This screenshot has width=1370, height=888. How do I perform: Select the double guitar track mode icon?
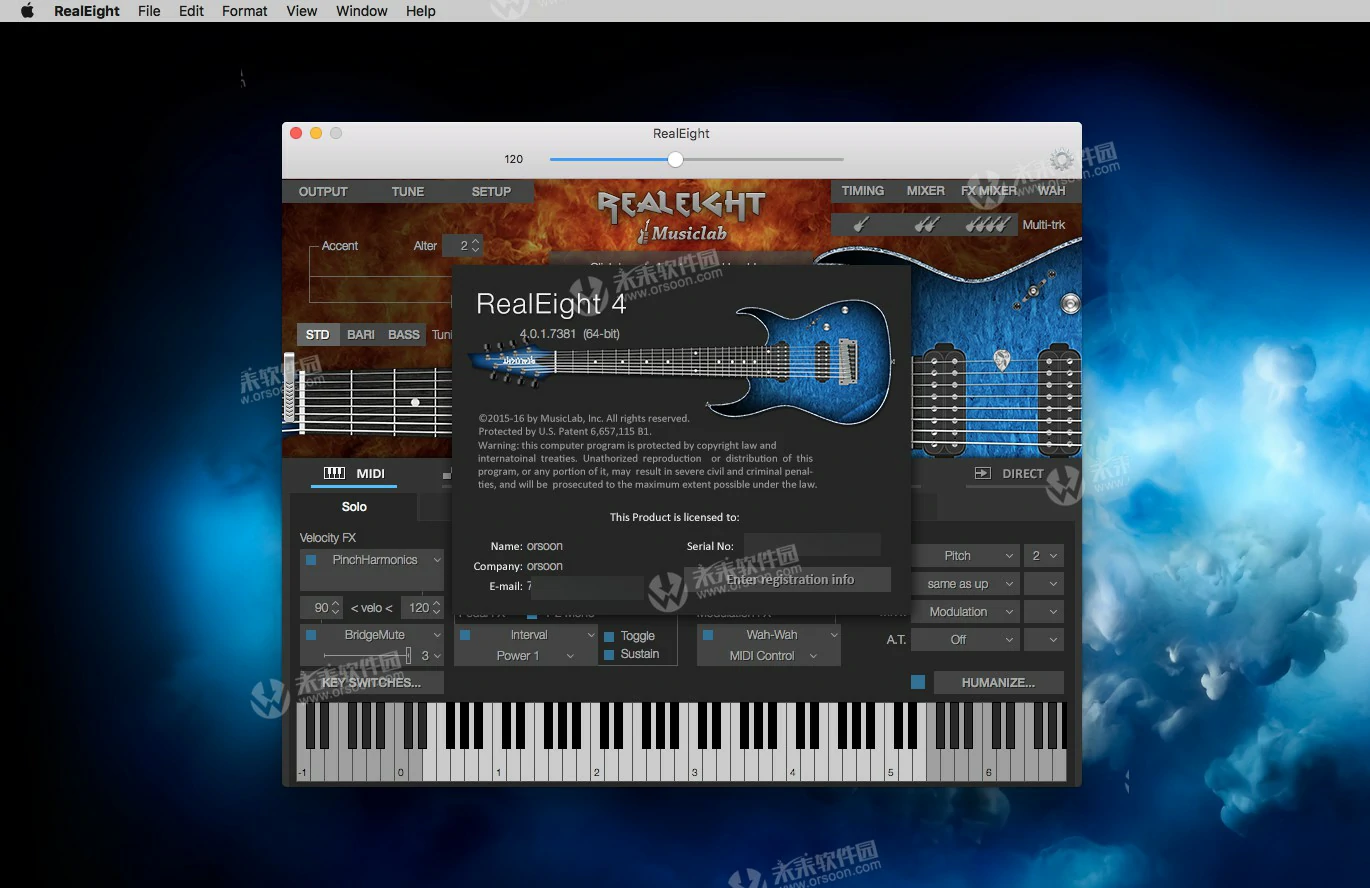[926, 225]
